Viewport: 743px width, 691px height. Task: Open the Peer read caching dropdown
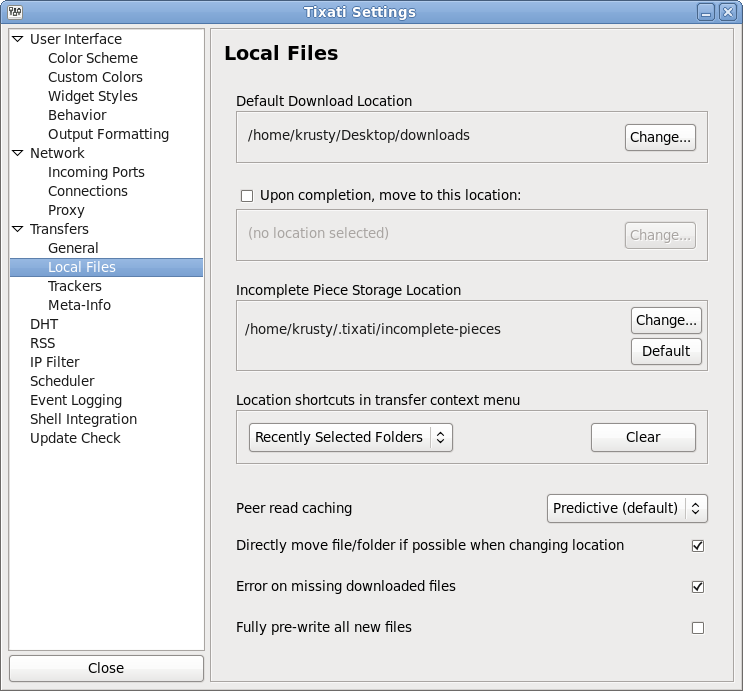point(627,508)
